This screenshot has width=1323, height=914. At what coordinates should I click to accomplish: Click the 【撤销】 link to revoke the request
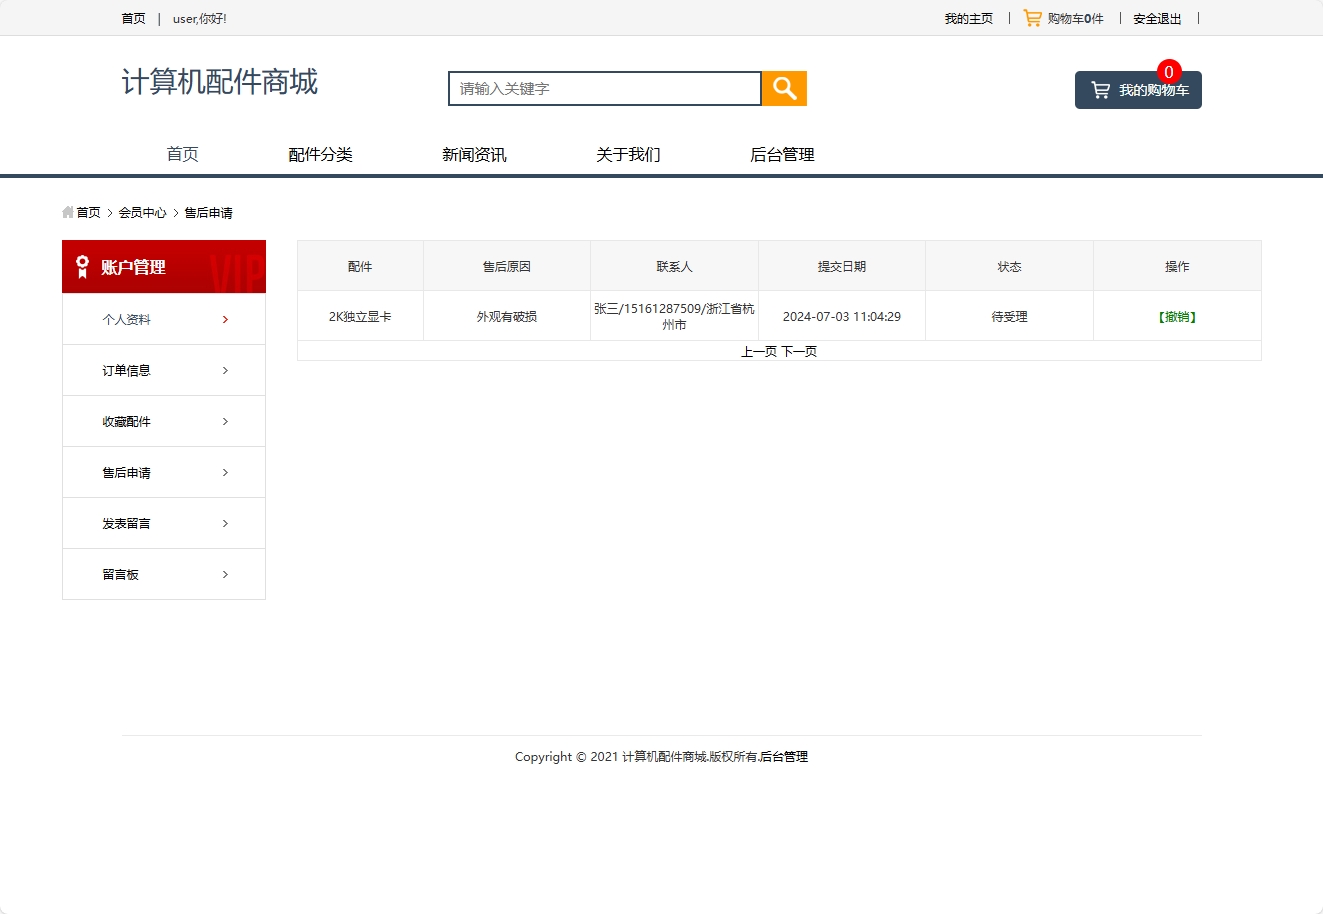click(1177, 315)
